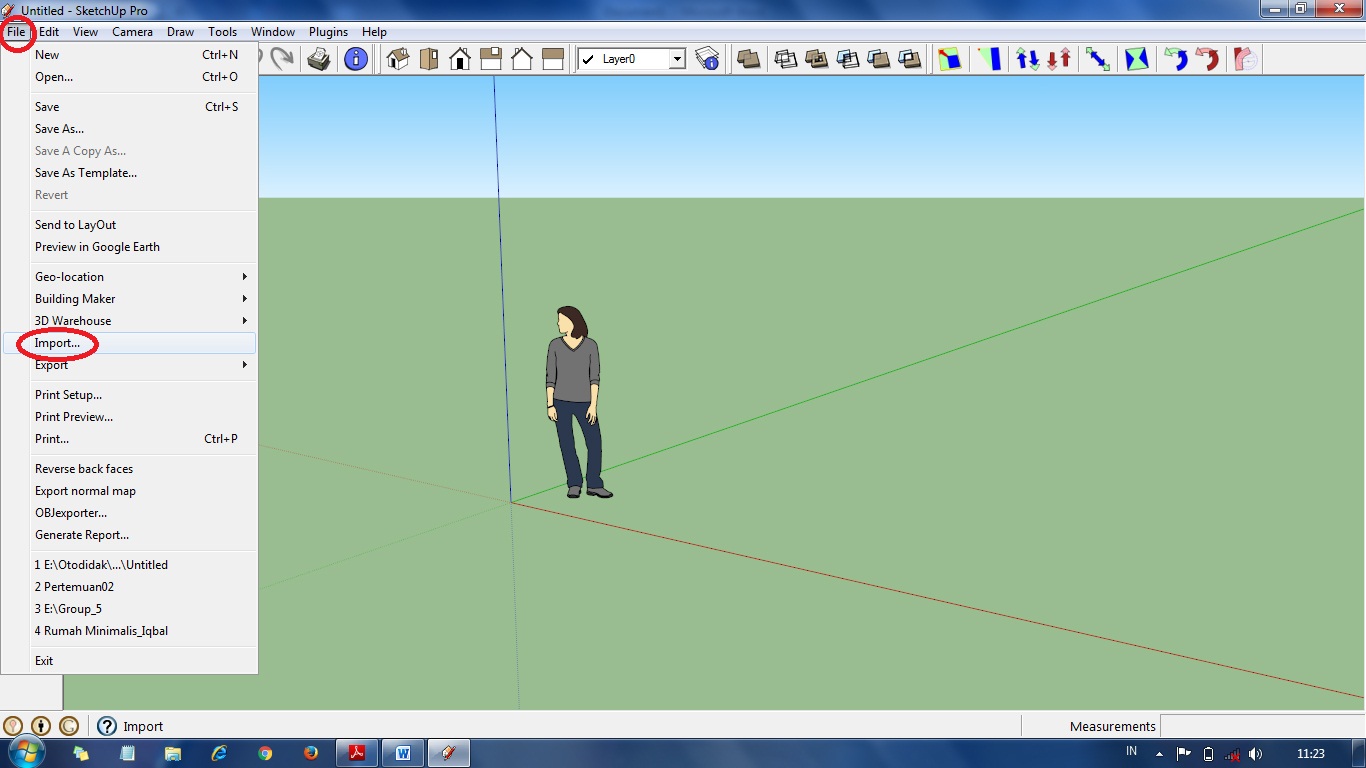1366x768 pixels.
Task: Click the faded red flag plugin icon
Action: tap(1246, 59)
